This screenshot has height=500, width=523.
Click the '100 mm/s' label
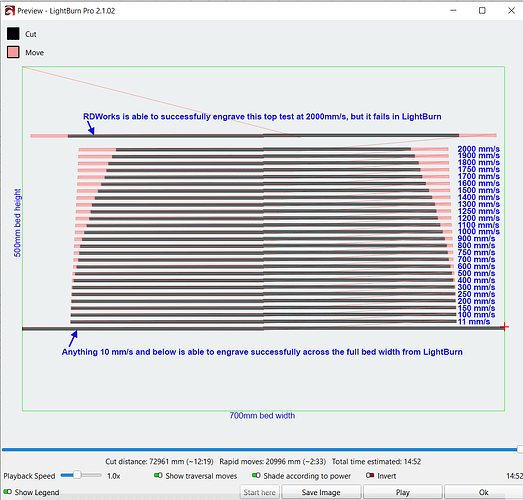(x=476, y=315)
